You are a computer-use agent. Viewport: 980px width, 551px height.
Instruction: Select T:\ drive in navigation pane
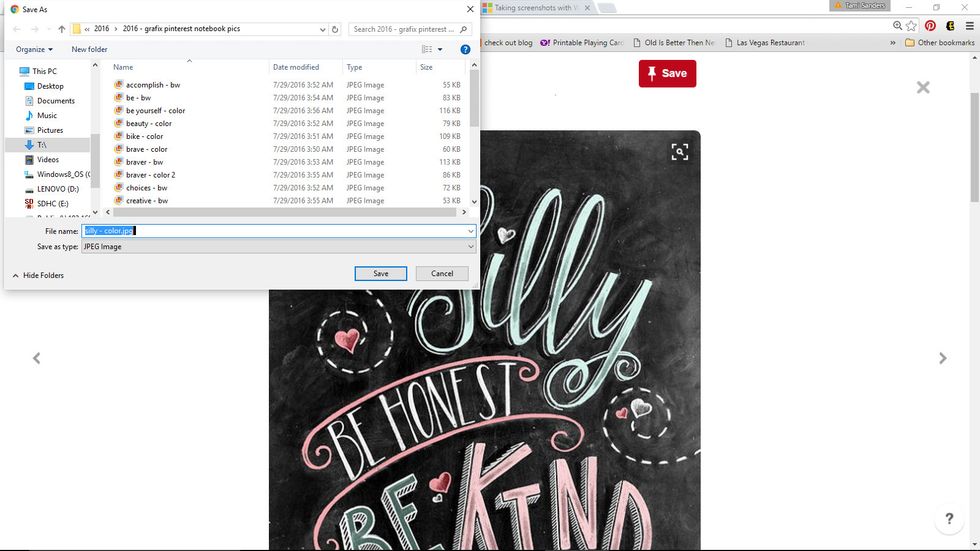click(x=41, y=145)
